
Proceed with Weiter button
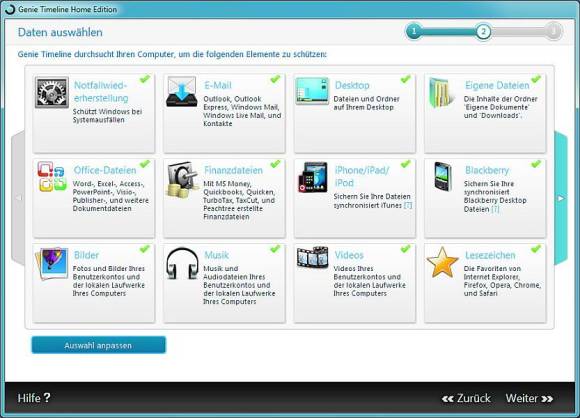529,398
